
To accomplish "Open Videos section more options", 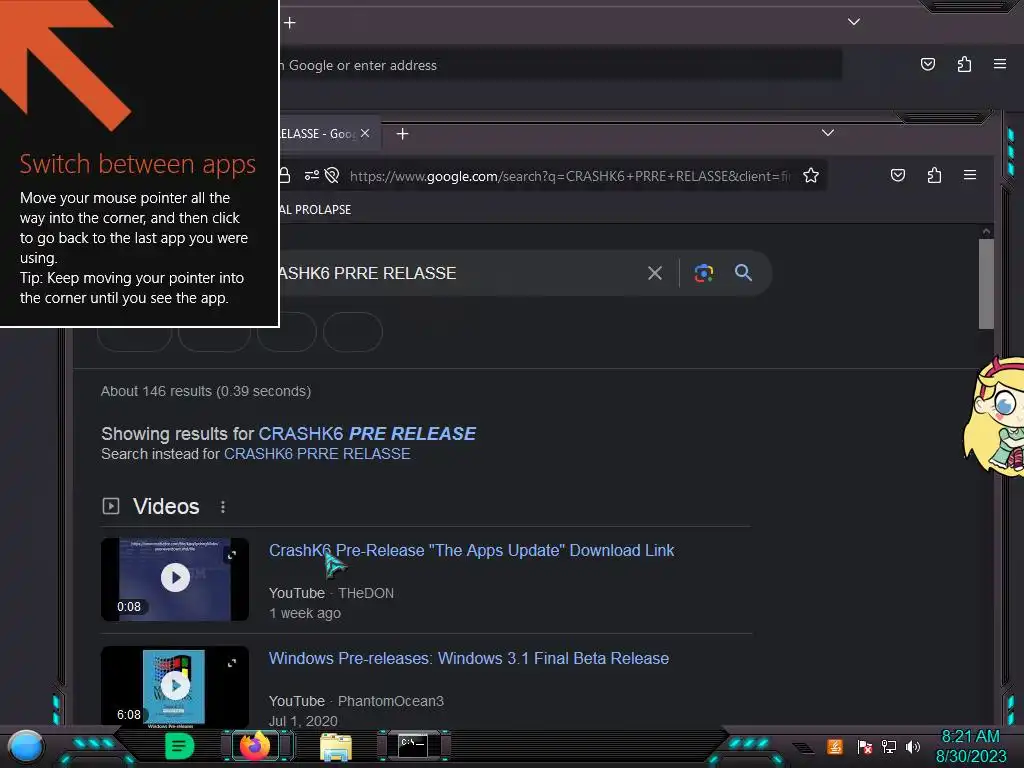I will tap(223, 507).
